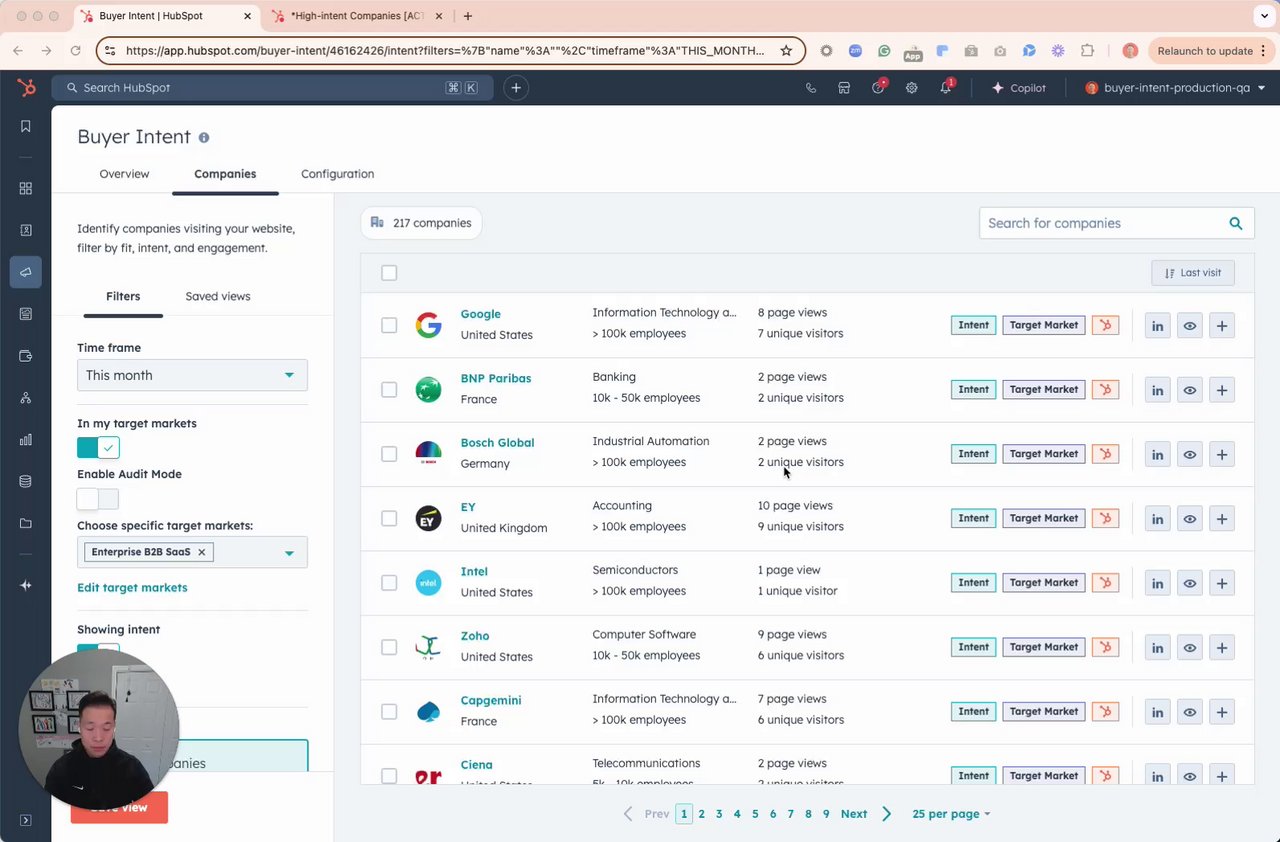Switch to the Configuration tab

pos(337,174)
